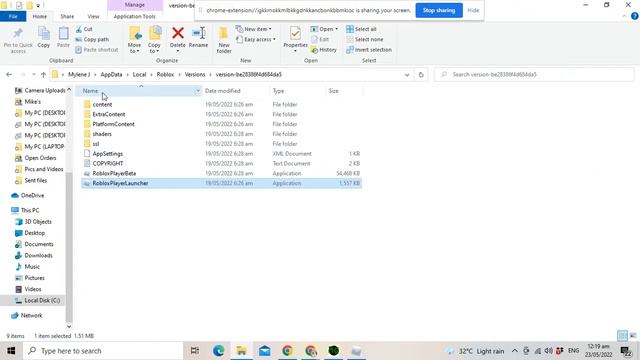Click Select none
Viewport: 640px width, 360px height.
pos(364,40)
